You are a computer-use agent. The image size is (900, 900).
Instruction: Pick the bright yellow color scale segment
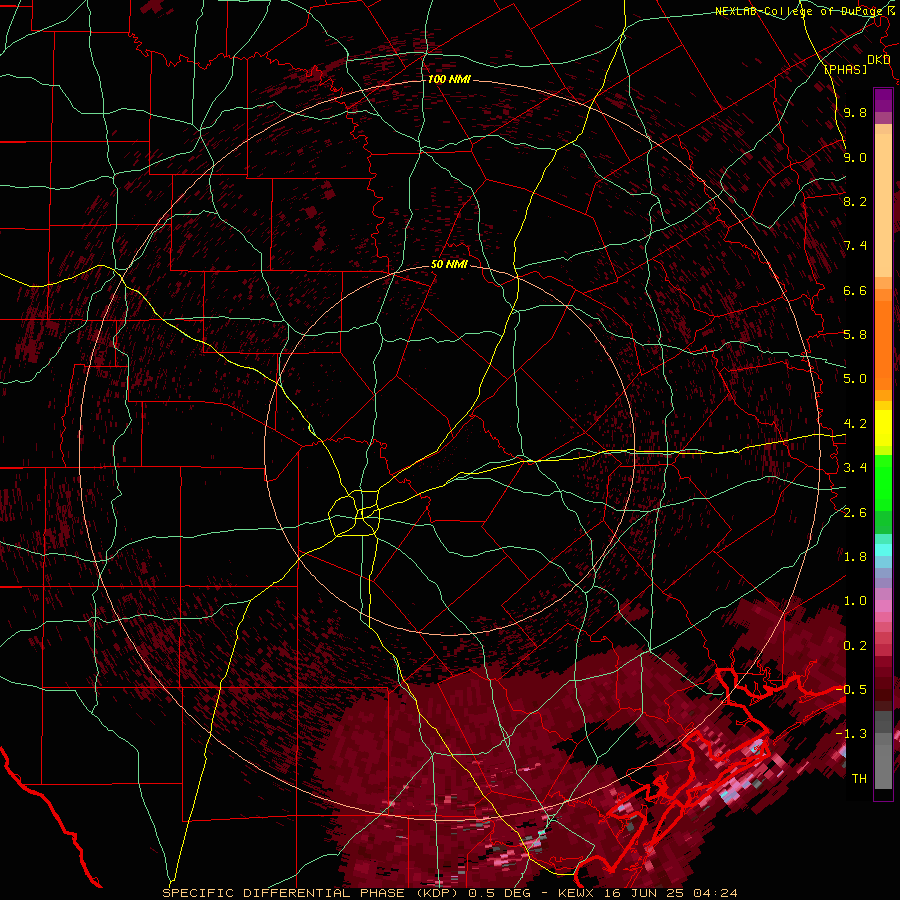click(x=883, y=428)
